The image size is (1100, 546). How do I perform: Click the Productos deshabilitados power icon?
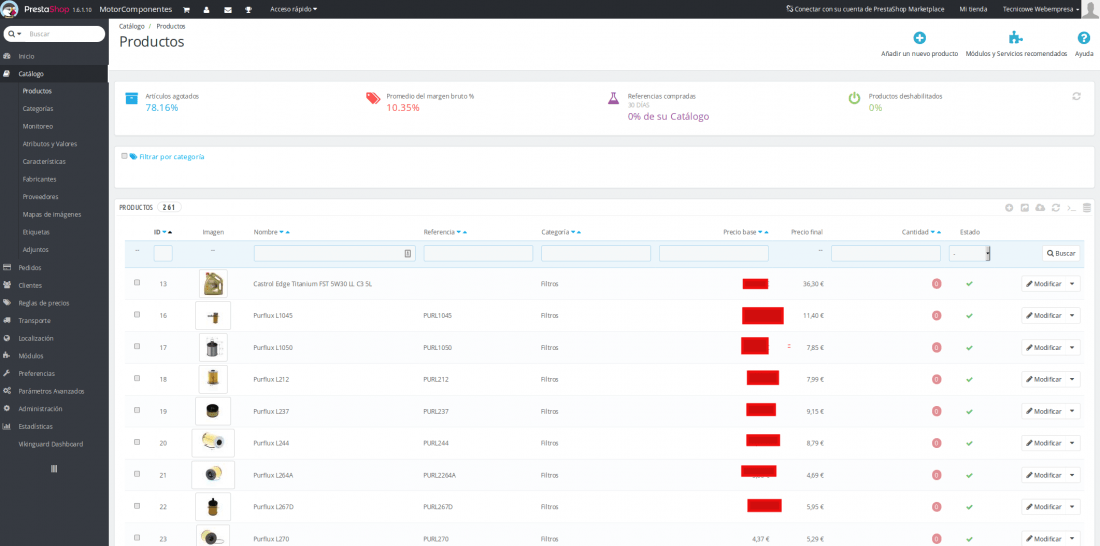click(x=854, y=98)
